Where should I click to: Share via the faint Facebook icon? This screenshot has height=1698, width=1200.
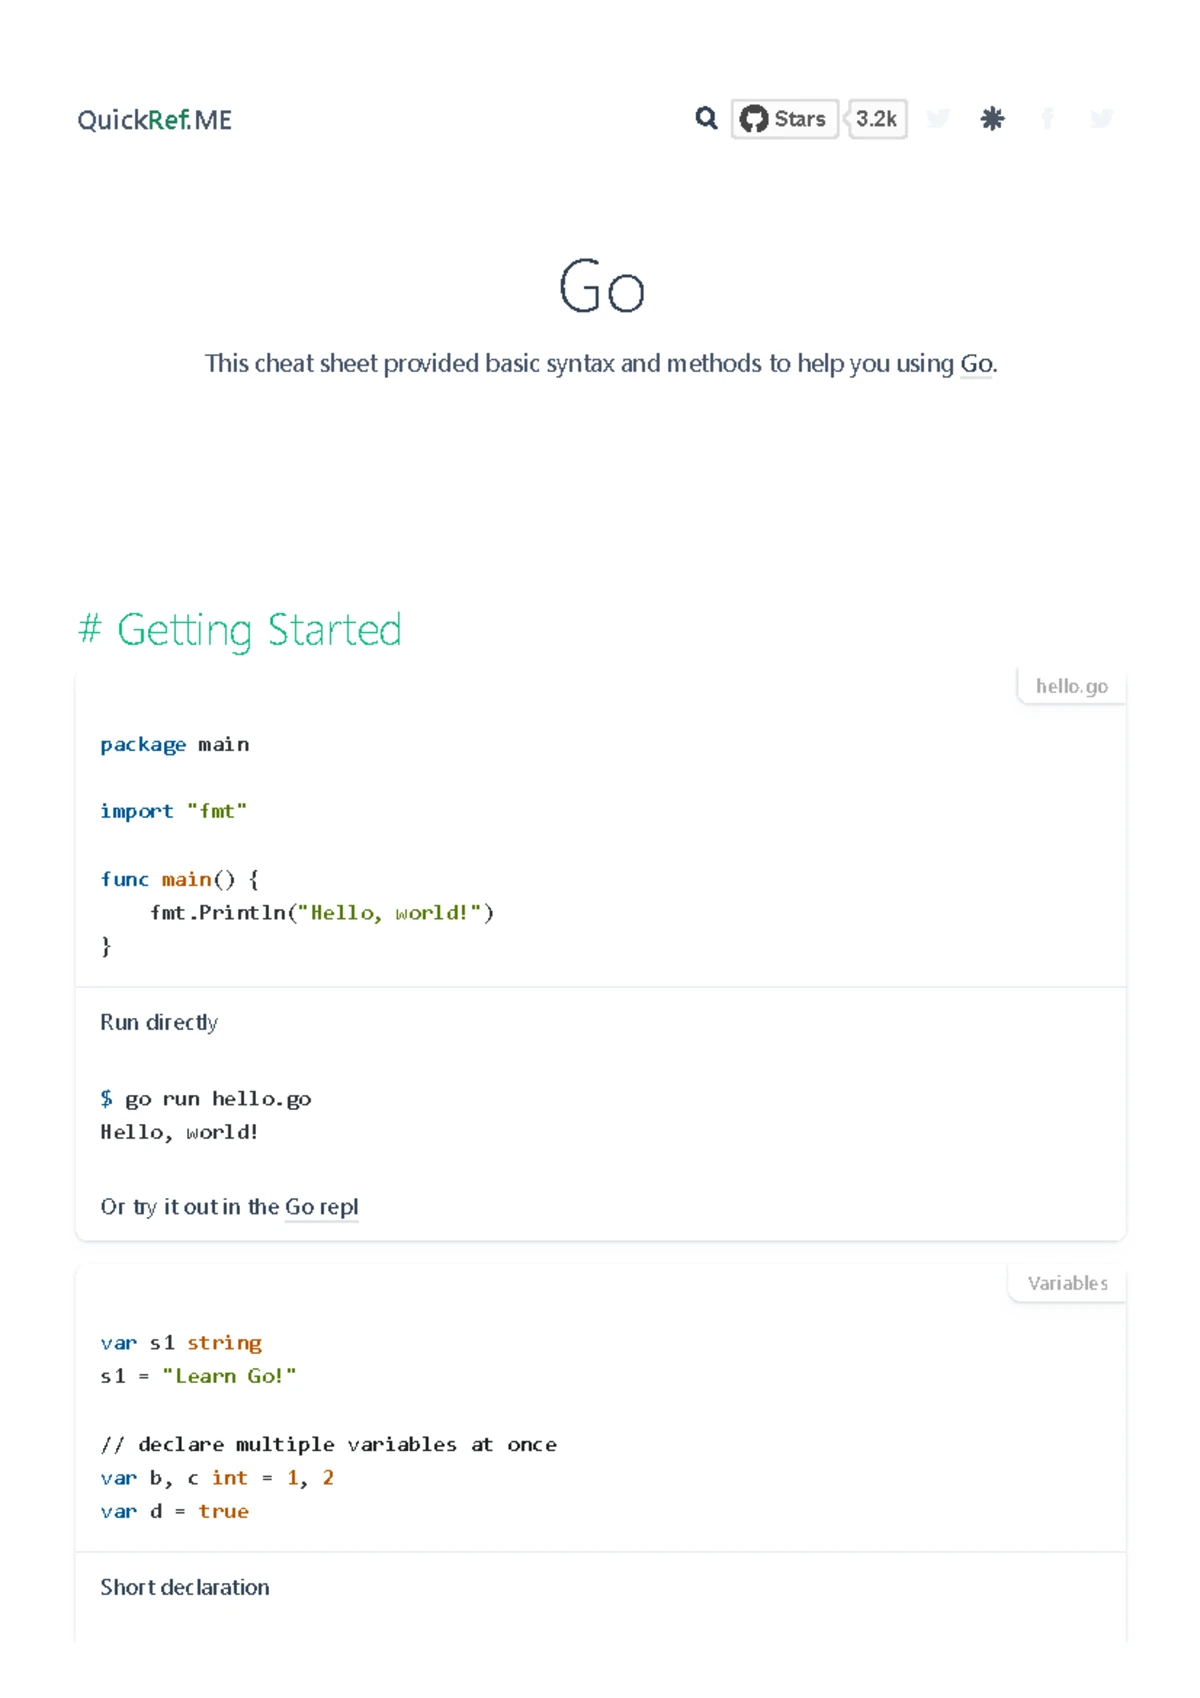pos(1047,119)
